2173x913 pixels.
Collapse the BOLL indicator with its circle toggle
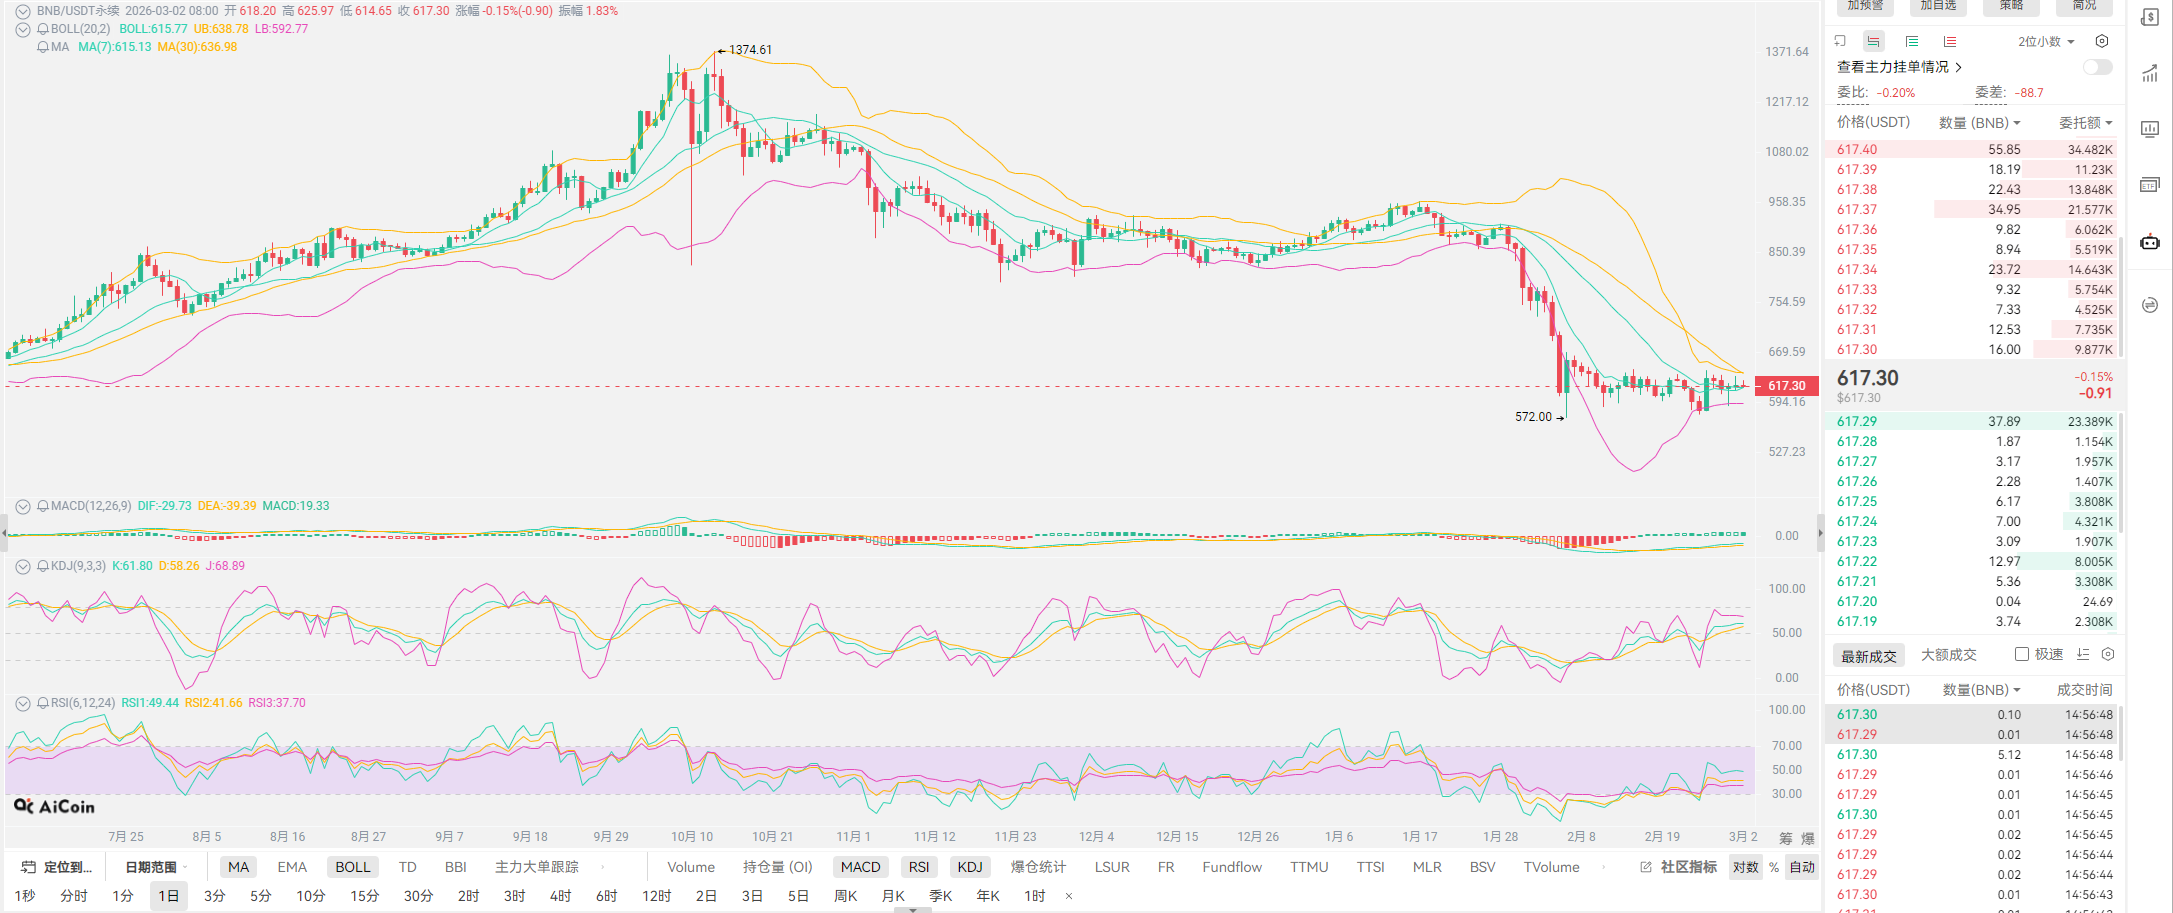tap(22, 29)
